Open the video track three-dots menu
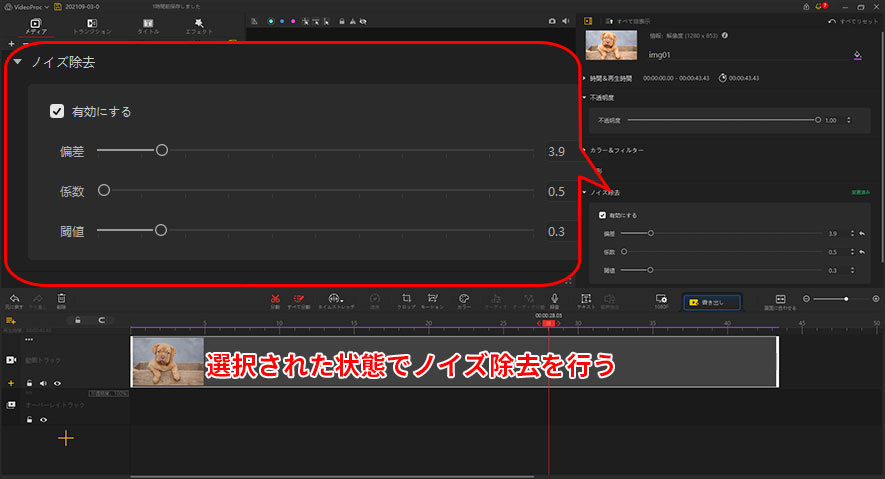 click(29, 340)
